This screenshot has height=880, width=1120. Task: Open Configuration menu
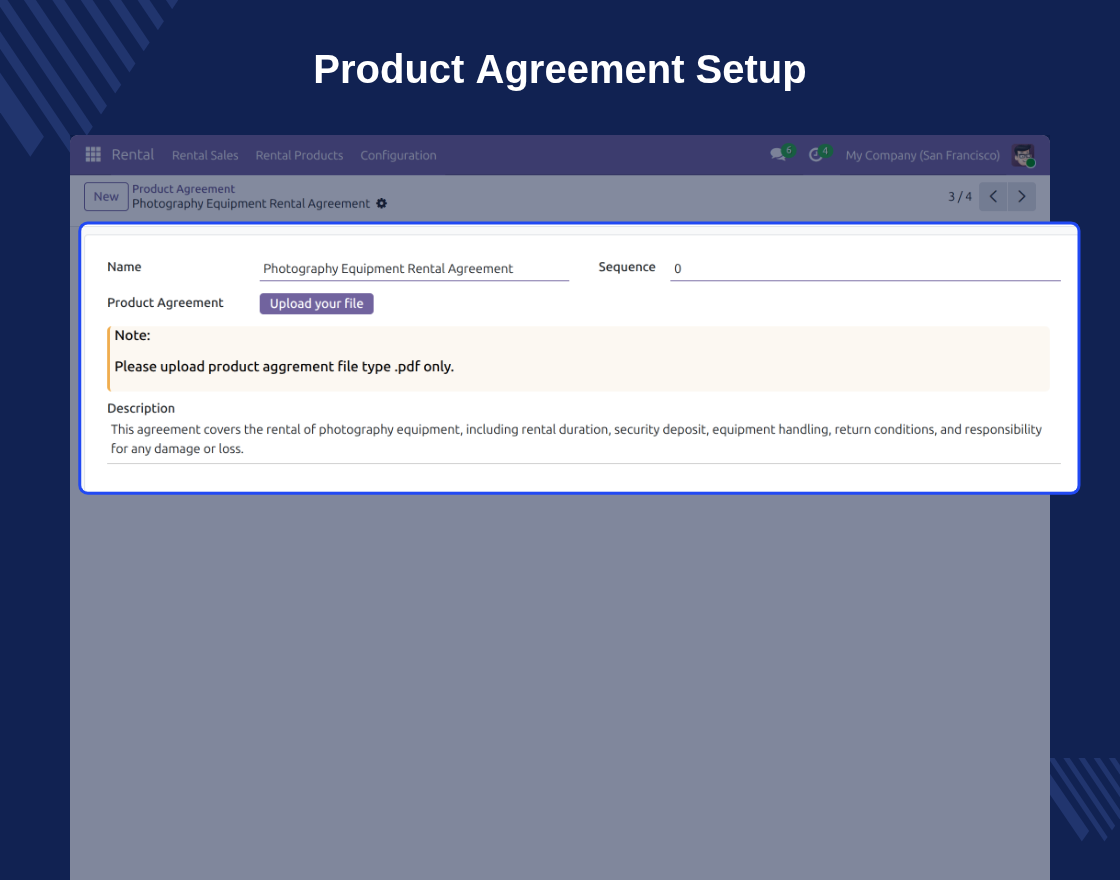click(x=398, y=155)
